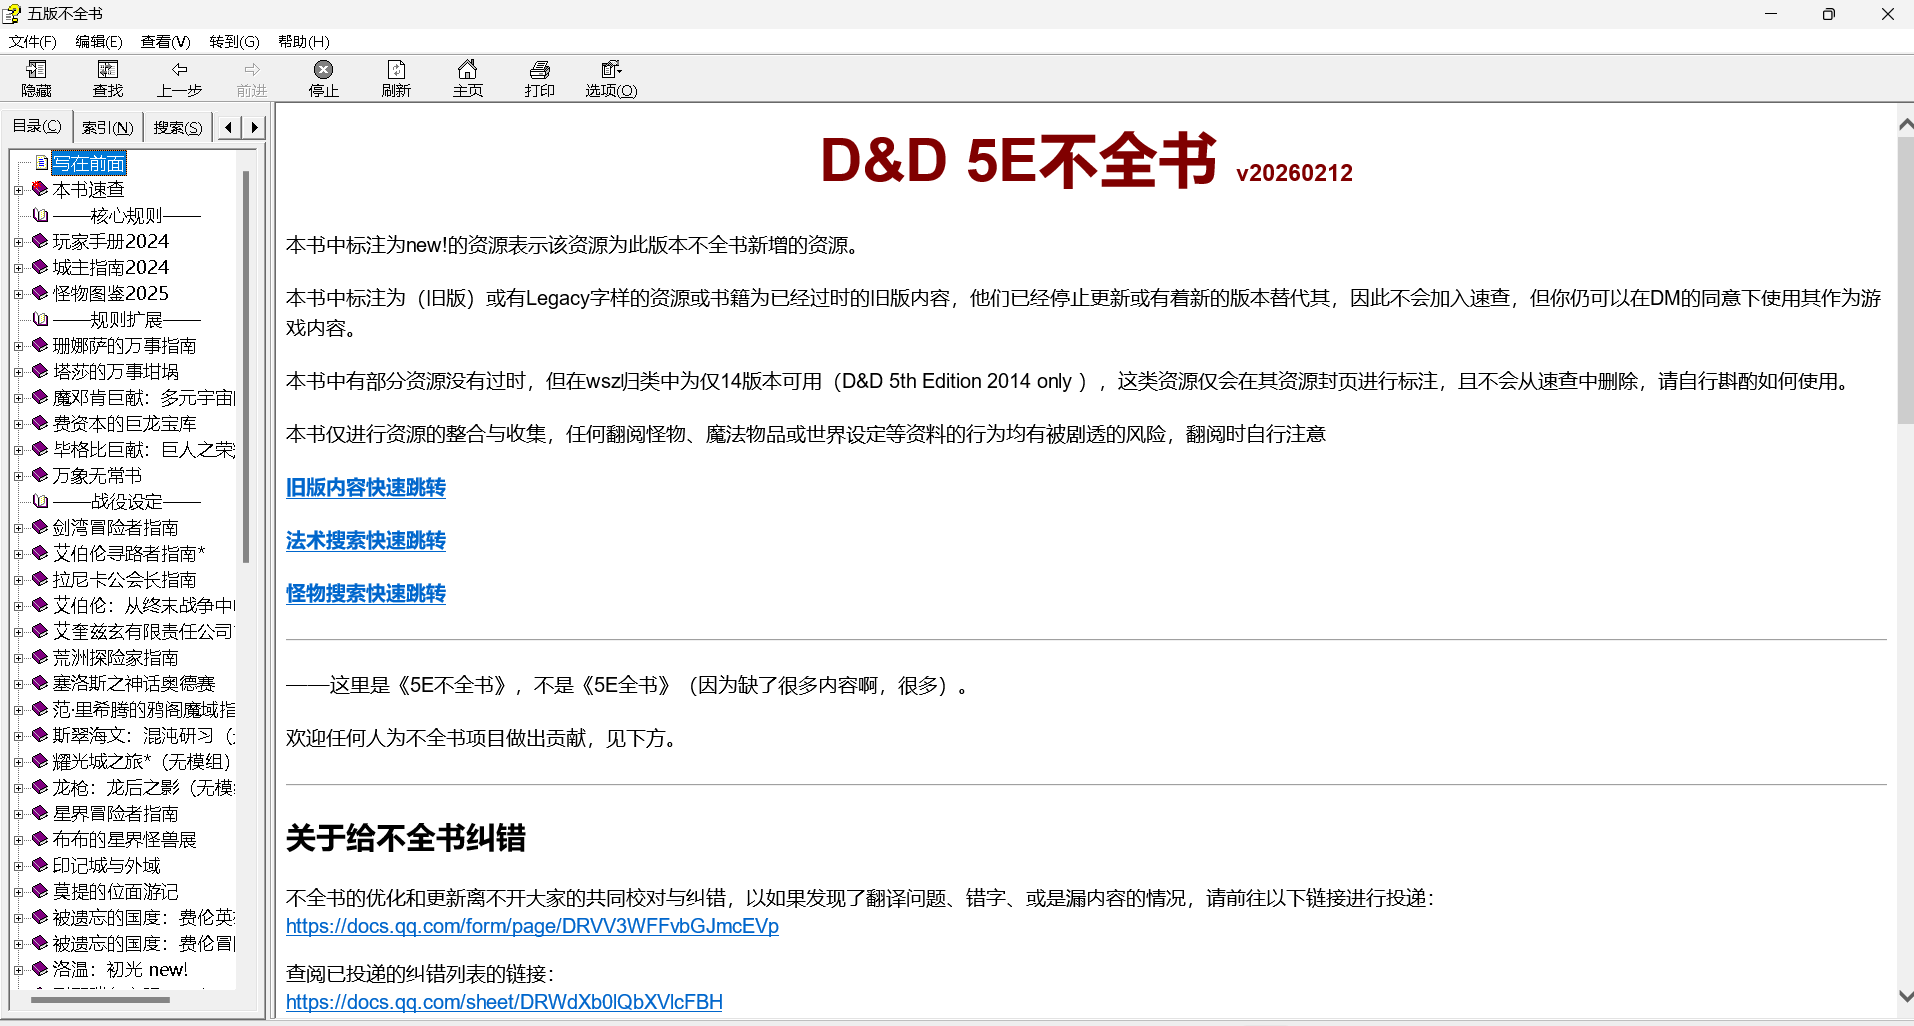Screen dimensions: 1914x1026
Task: Switch to the 目录(C) tab
Action: (x=37, y=126)
